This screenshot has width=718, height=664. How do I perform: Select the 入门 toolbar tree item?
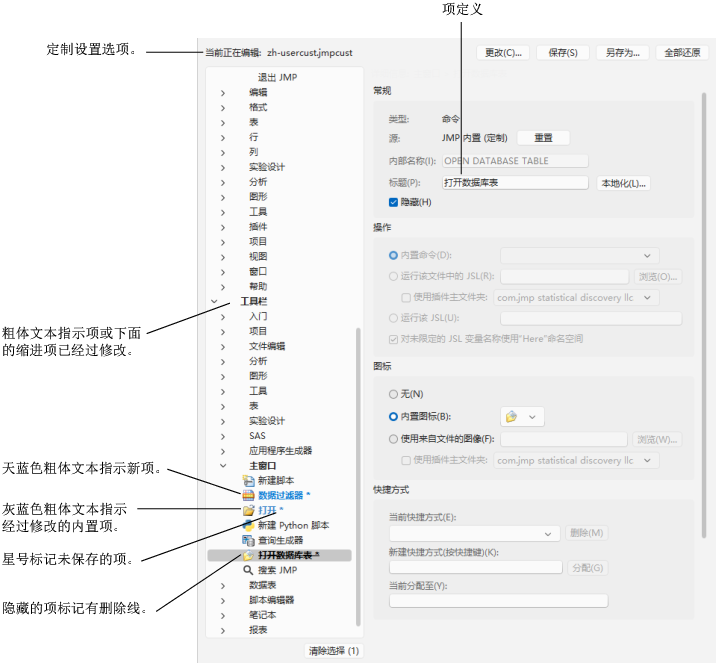click(x=258, y=317)
